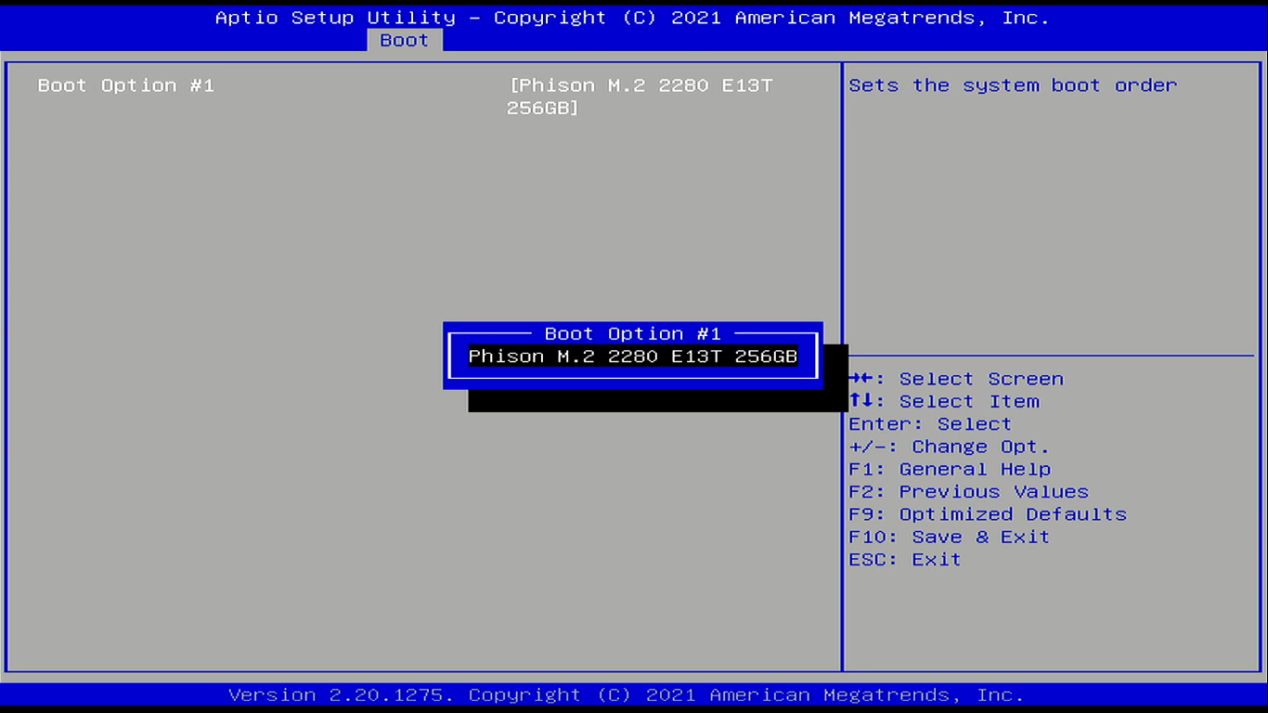The image size is (1268, 713).
Task: Open F1: General Help
Action: (949, 469)
